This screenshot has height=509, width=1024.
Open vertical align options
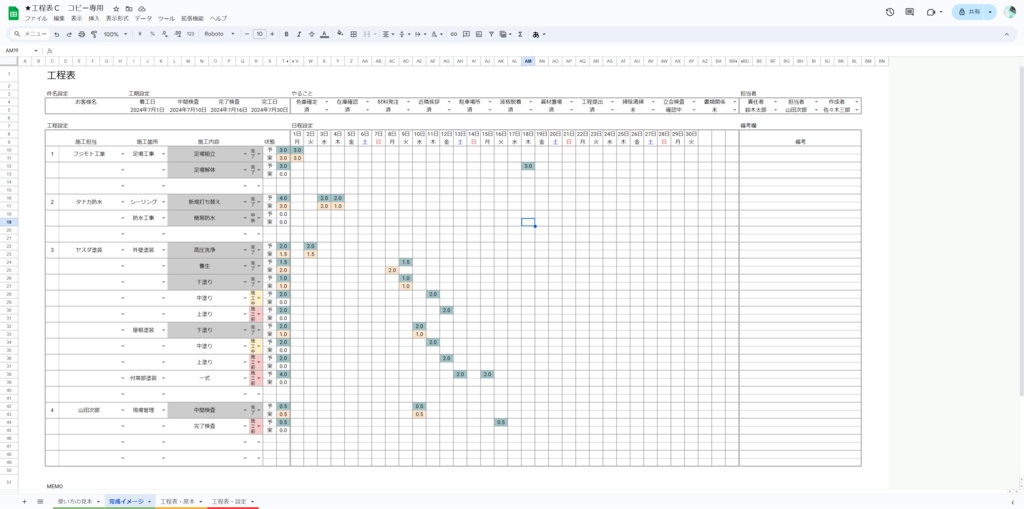click(404, 34)
